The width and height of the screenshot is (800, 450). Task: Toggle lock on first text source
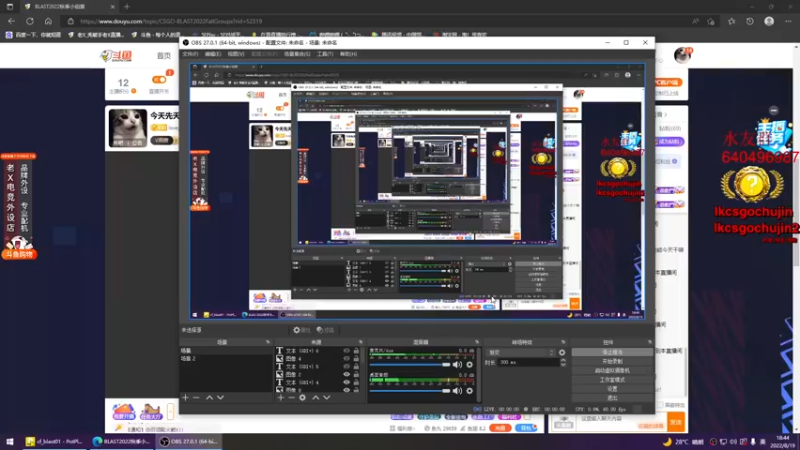[356, 351]
